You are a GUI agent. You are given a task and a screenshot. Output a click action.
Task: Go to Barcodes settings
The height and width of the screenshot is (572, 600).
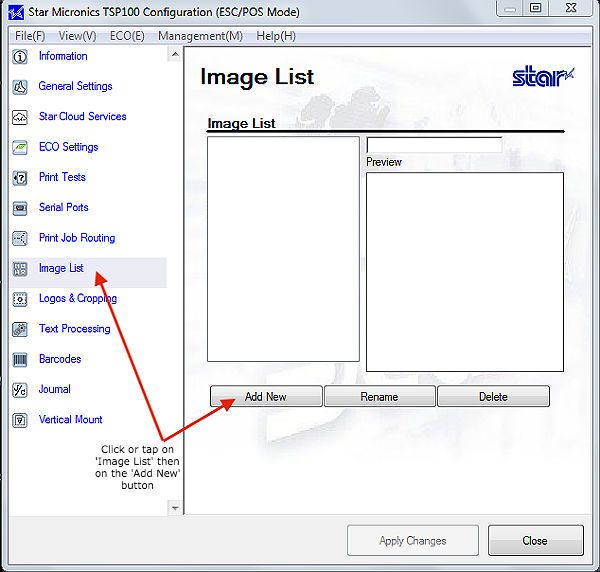tap(60, 359)
